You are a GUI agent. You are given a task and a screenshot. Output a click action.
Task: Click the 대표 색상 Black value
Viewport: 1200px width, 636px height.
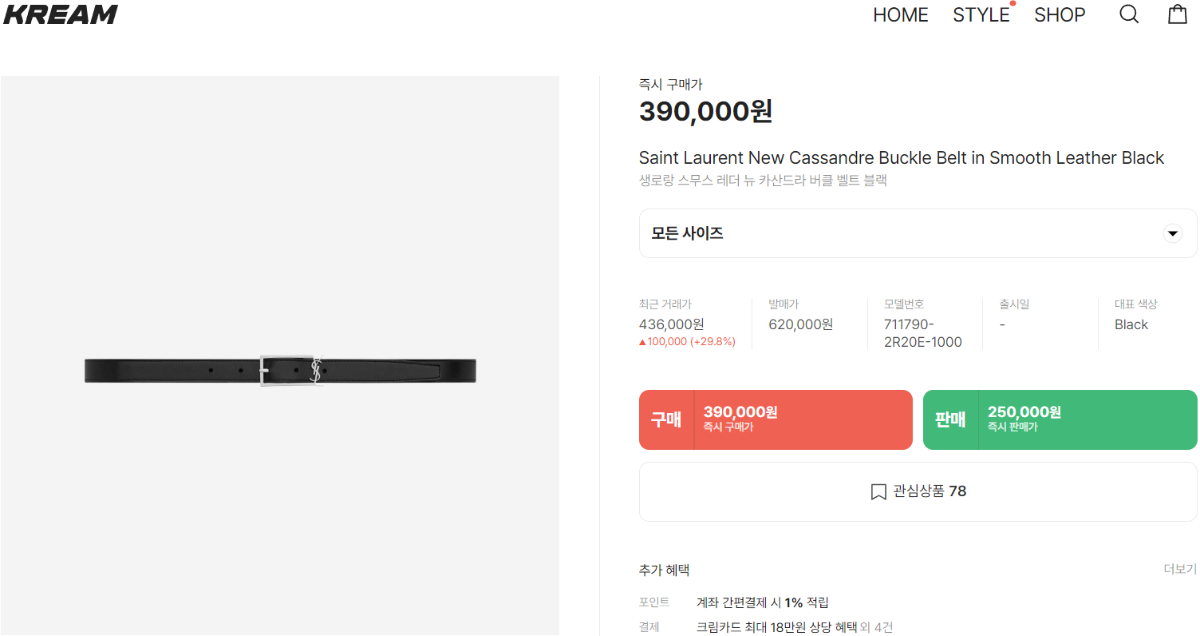(1131, 324)
